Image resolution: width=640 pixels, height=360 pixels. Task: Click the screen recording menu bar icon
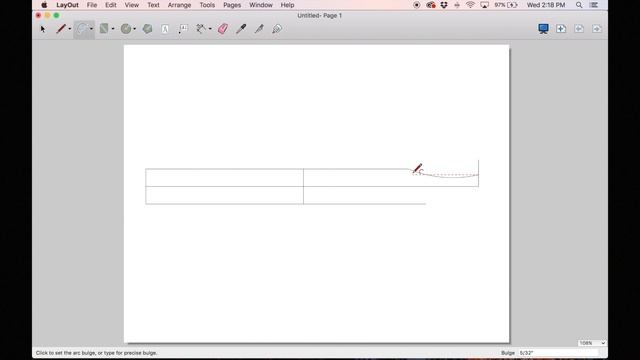(416, 5)
